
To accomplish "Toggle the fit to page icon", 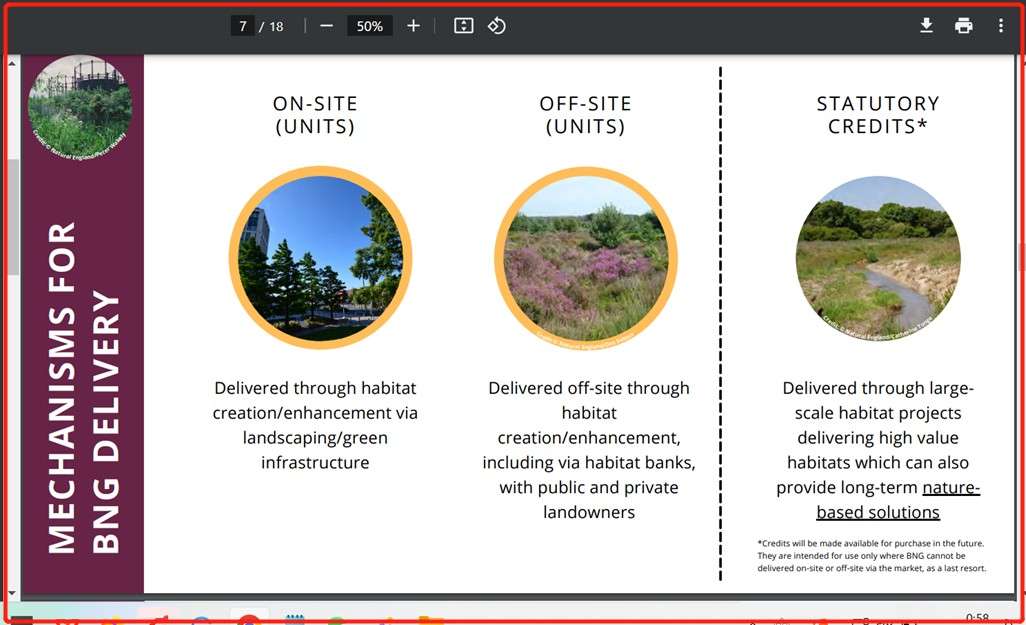I will [463, 26].
